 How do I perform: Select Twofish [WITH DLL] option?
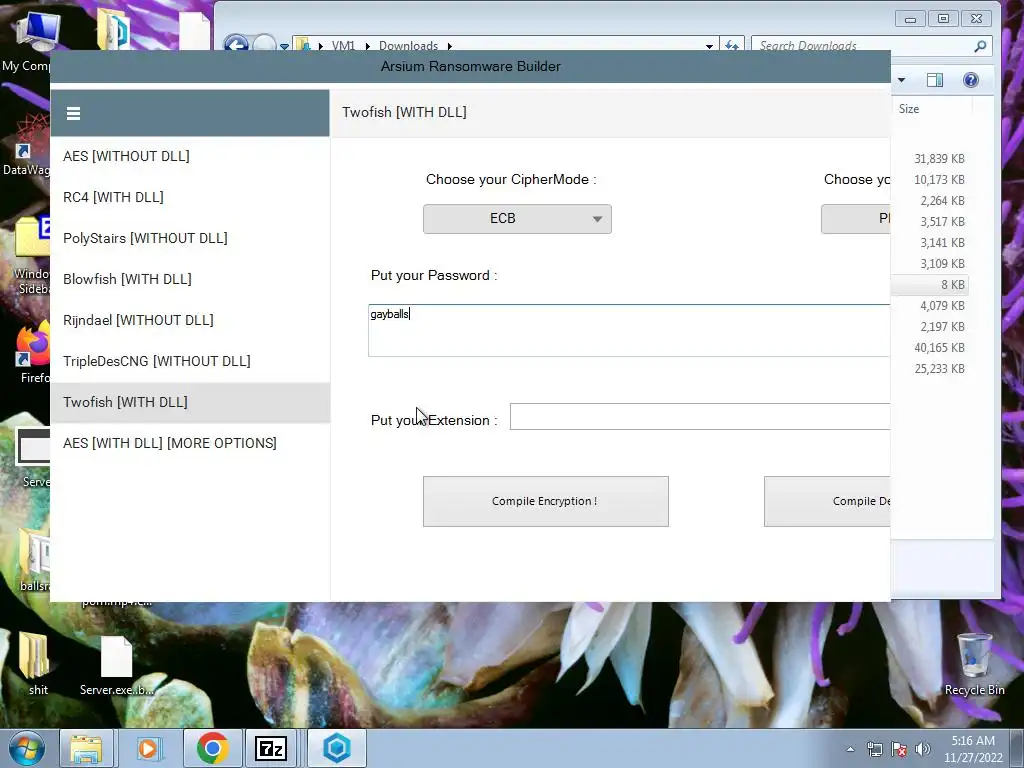pyautogui.click(x=190, y=402)
